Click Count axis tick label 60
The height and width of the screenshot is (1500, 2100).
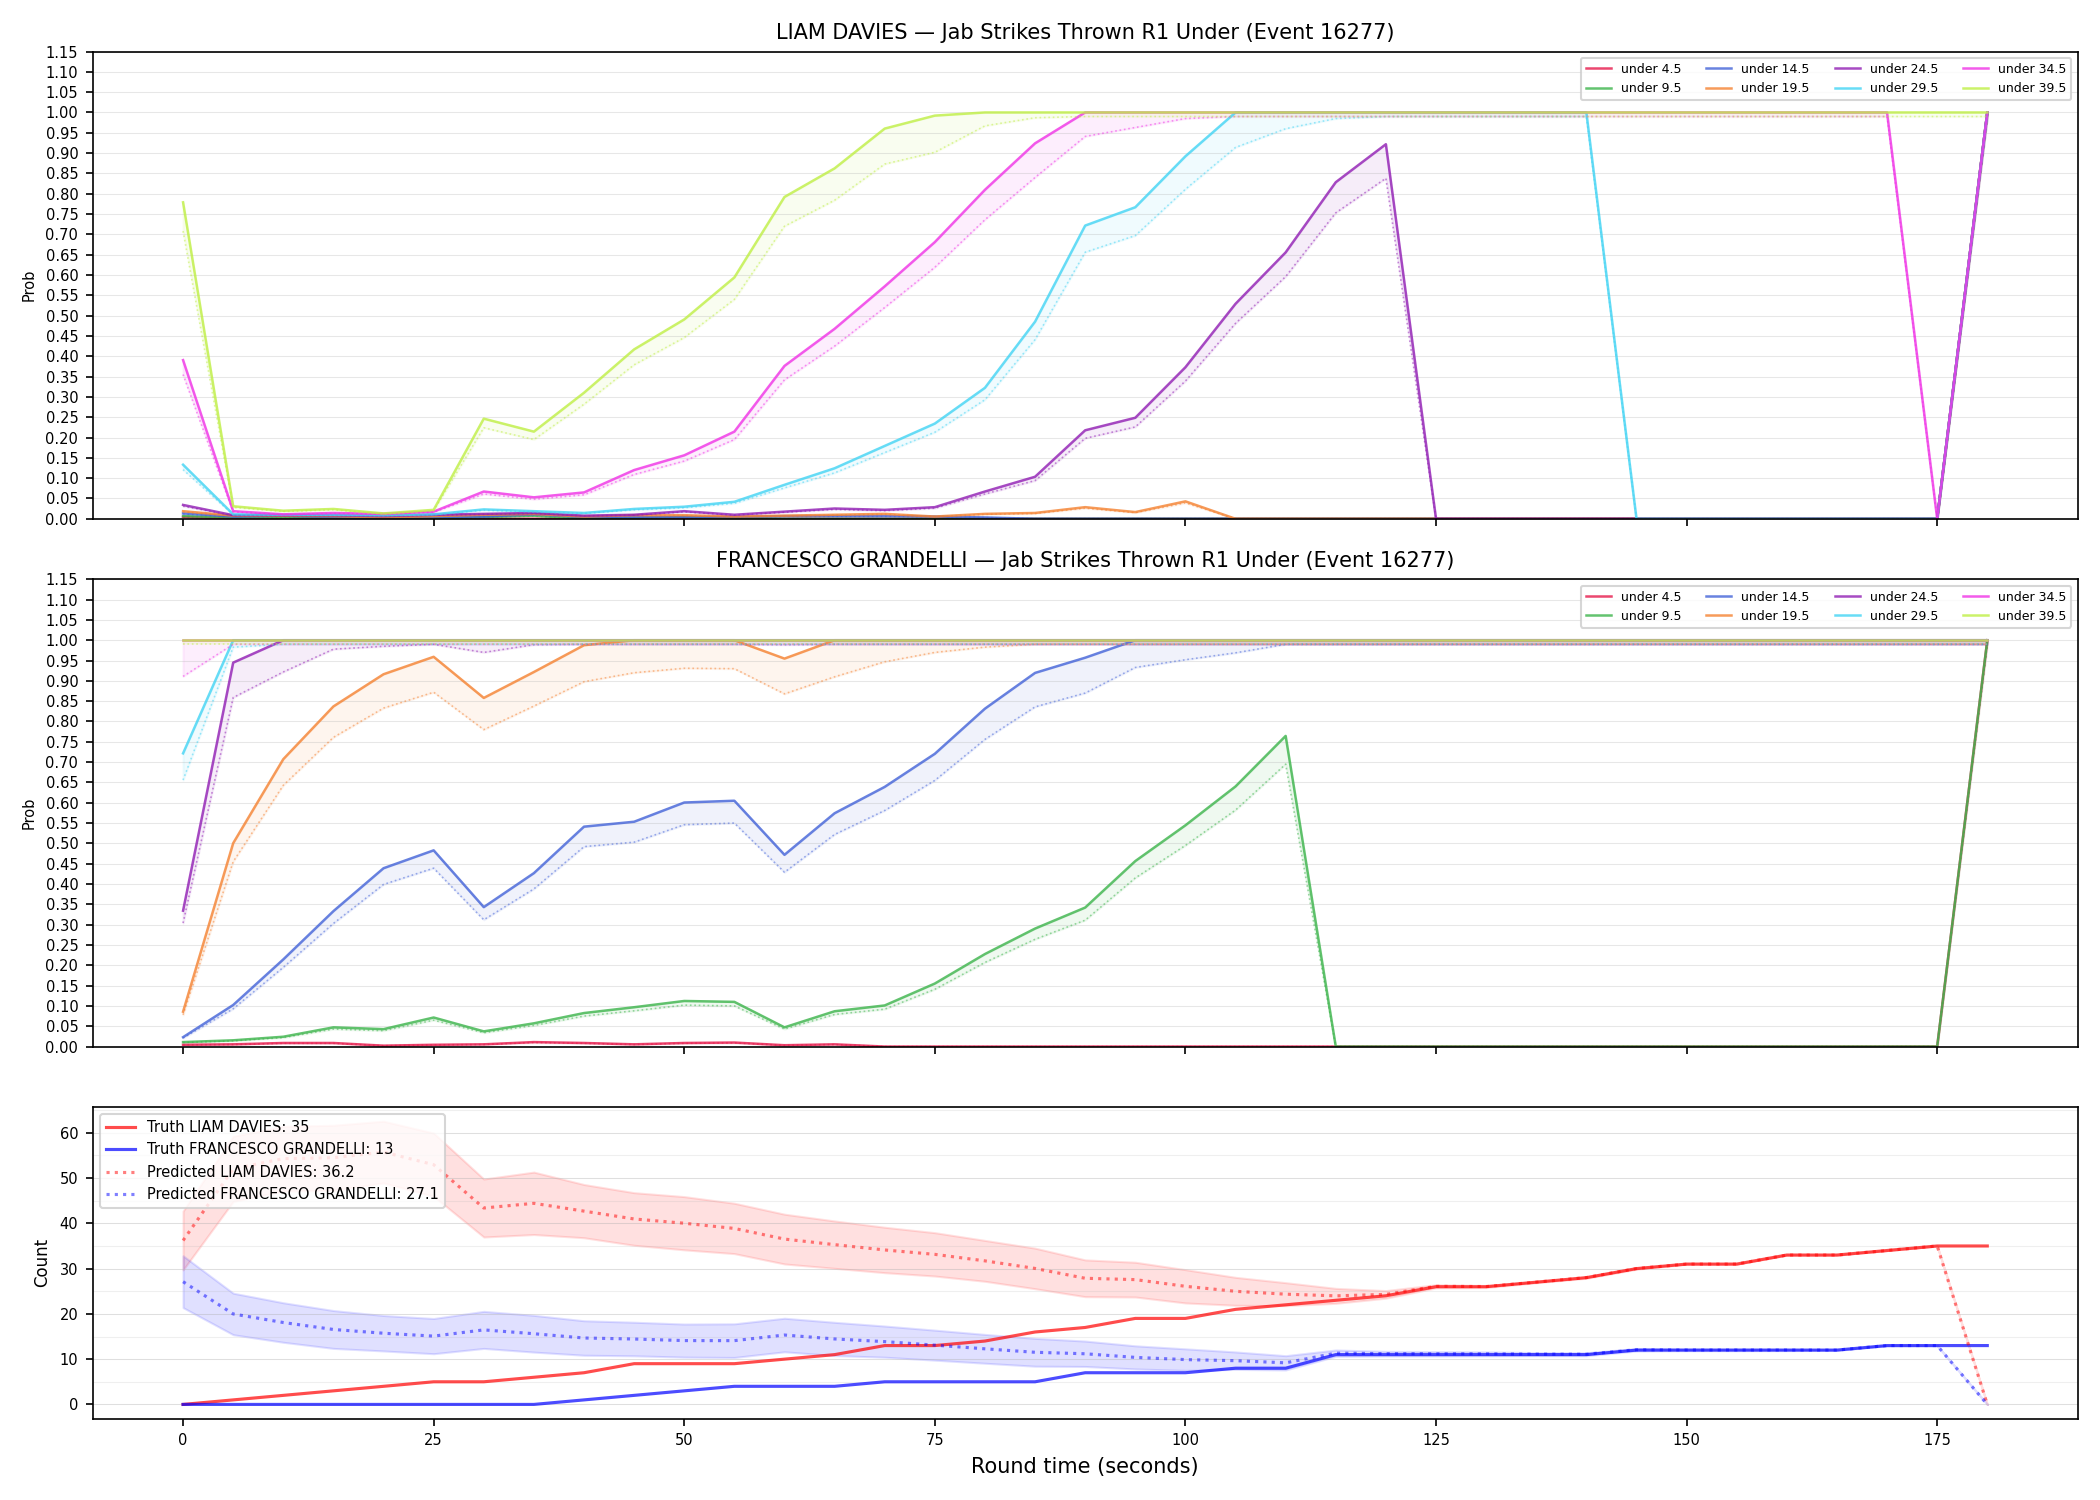[69, 1133]
